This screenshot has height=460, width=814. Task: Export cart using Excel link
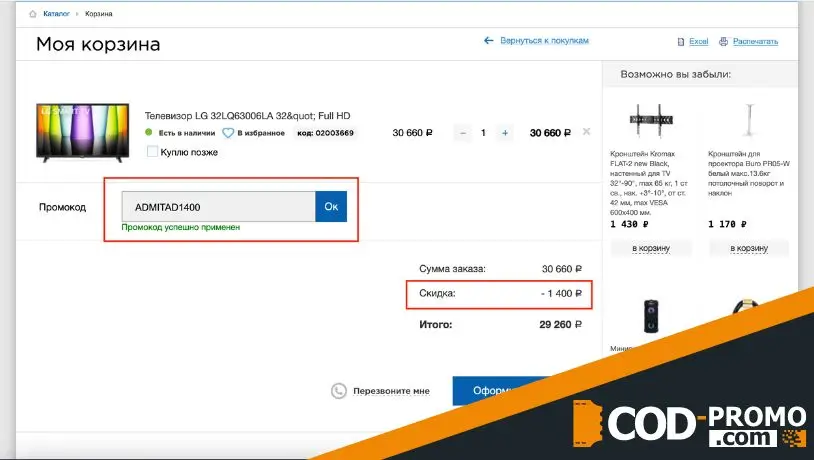point(698,42)
